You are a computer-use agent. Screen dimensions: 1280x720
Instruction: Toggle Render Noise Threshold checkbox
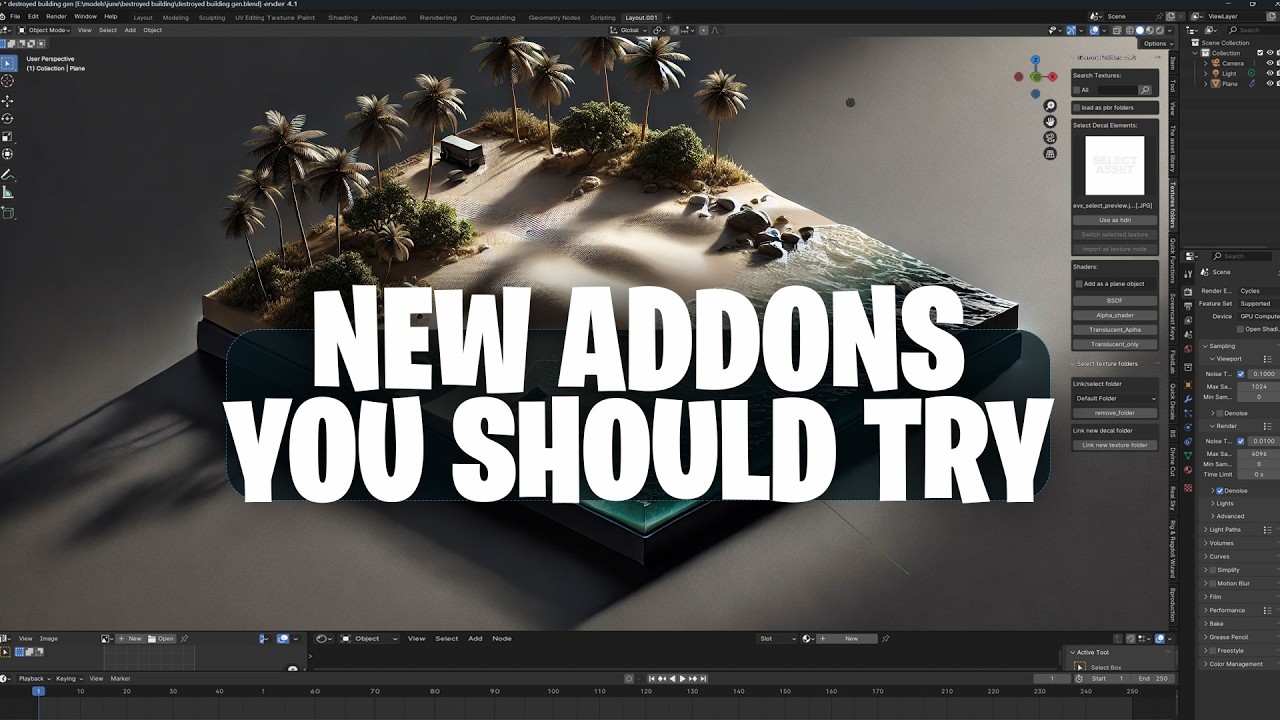(1241, 441)
